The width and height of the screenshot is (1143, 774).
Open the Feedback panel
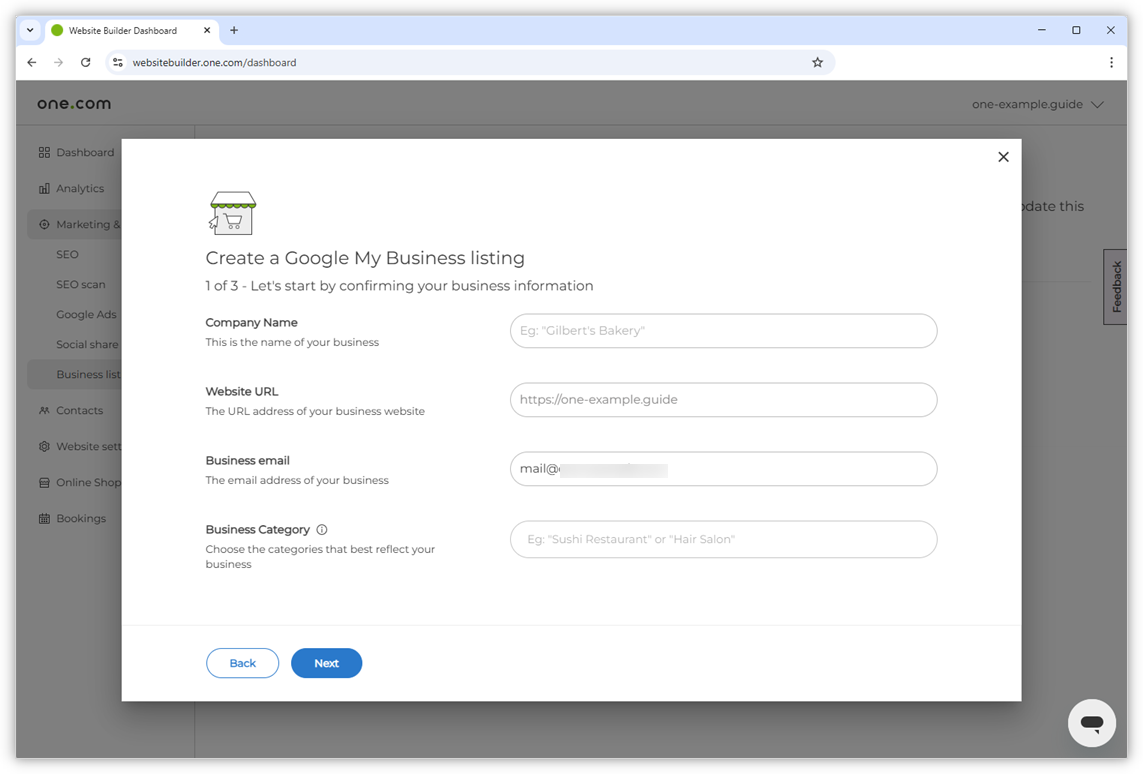[1115, 287]
